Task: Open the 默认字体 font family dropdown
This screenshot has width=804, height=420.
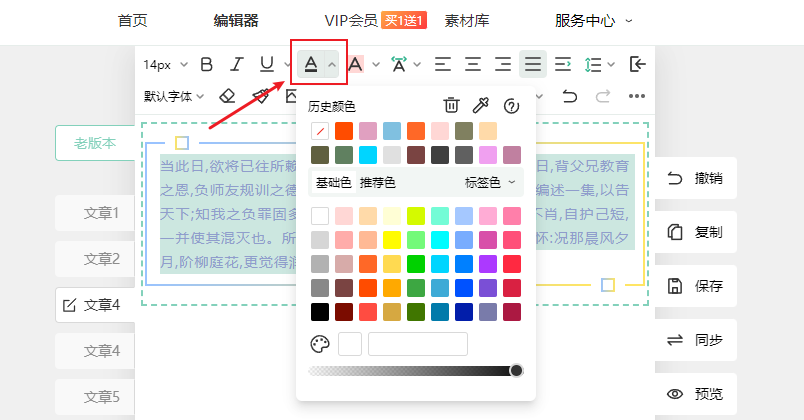Action: [x=174, y=96]
